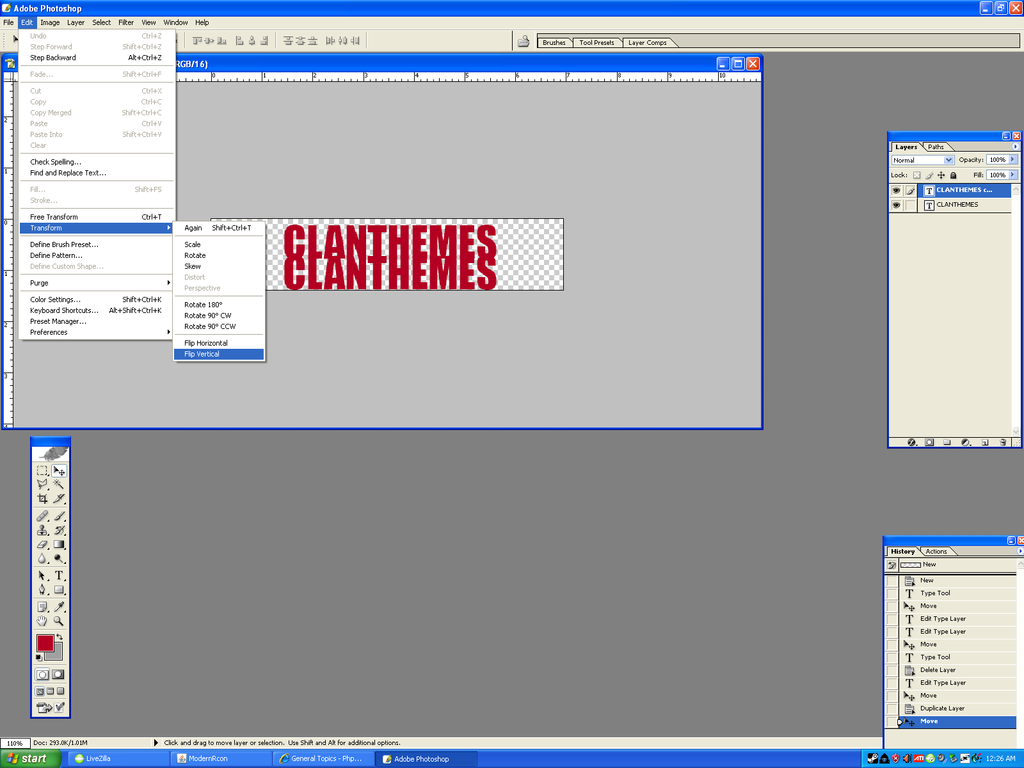
Task: Choose Flip Horizontal from Transform submenu
Action: click(219, 343)
